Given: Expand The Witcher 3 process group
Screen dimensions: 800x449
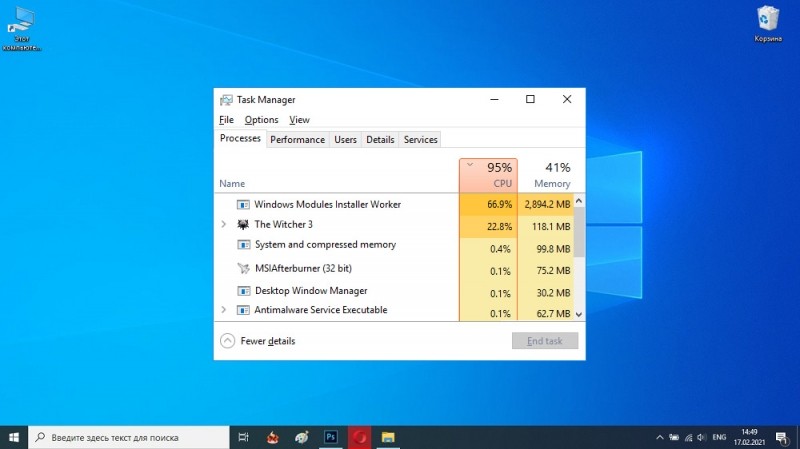Looking at the screenshot, I should pyautogui.click(x=223, y=224).
